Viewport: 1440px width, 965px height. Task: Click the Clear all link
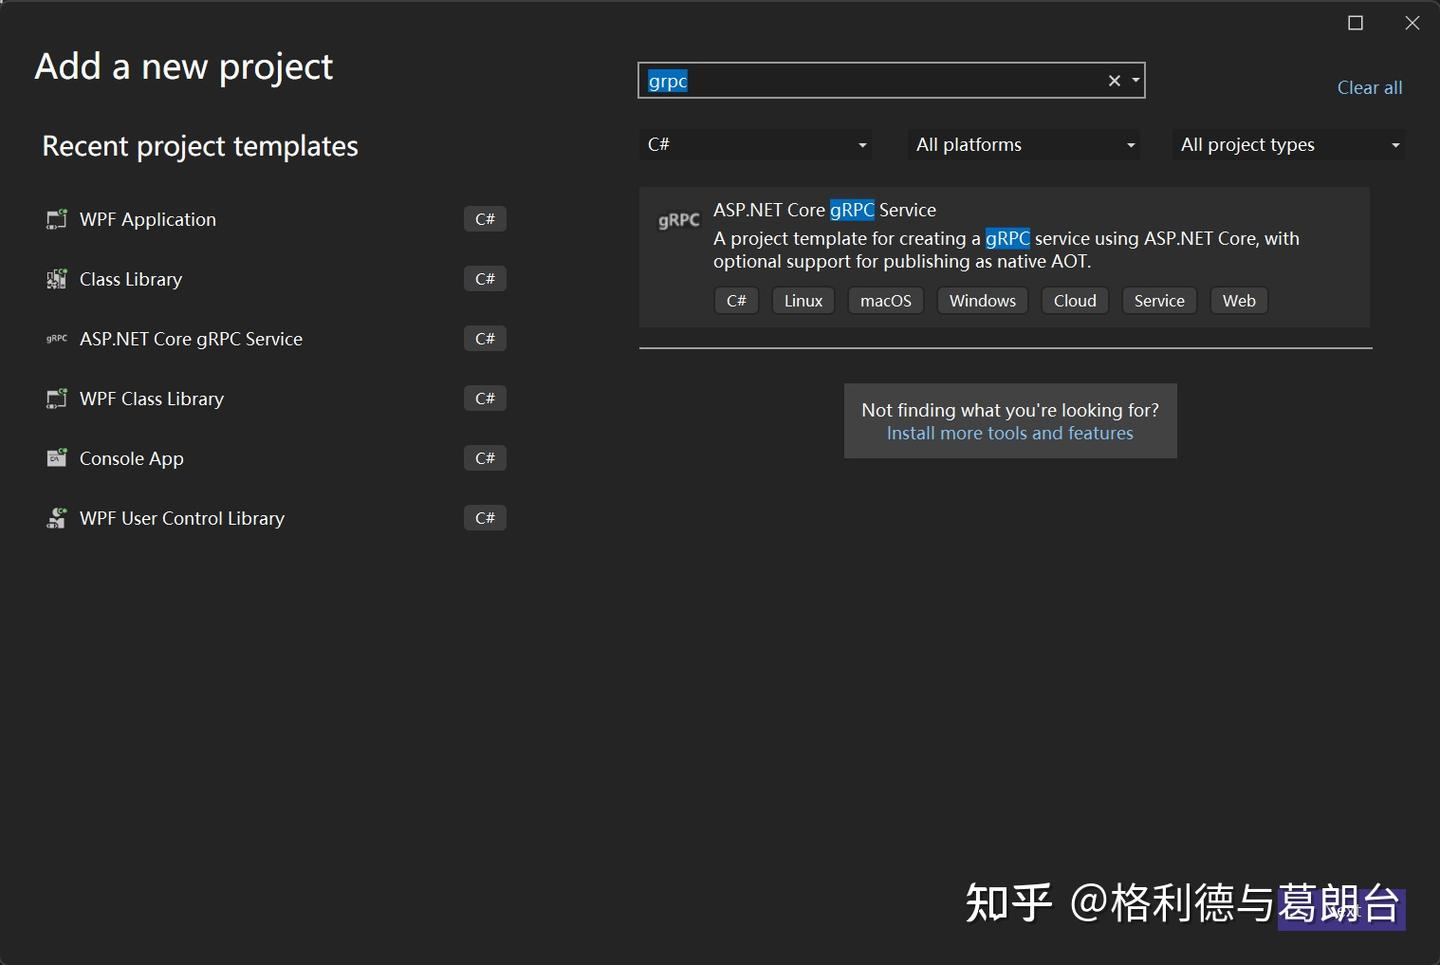1369,87
